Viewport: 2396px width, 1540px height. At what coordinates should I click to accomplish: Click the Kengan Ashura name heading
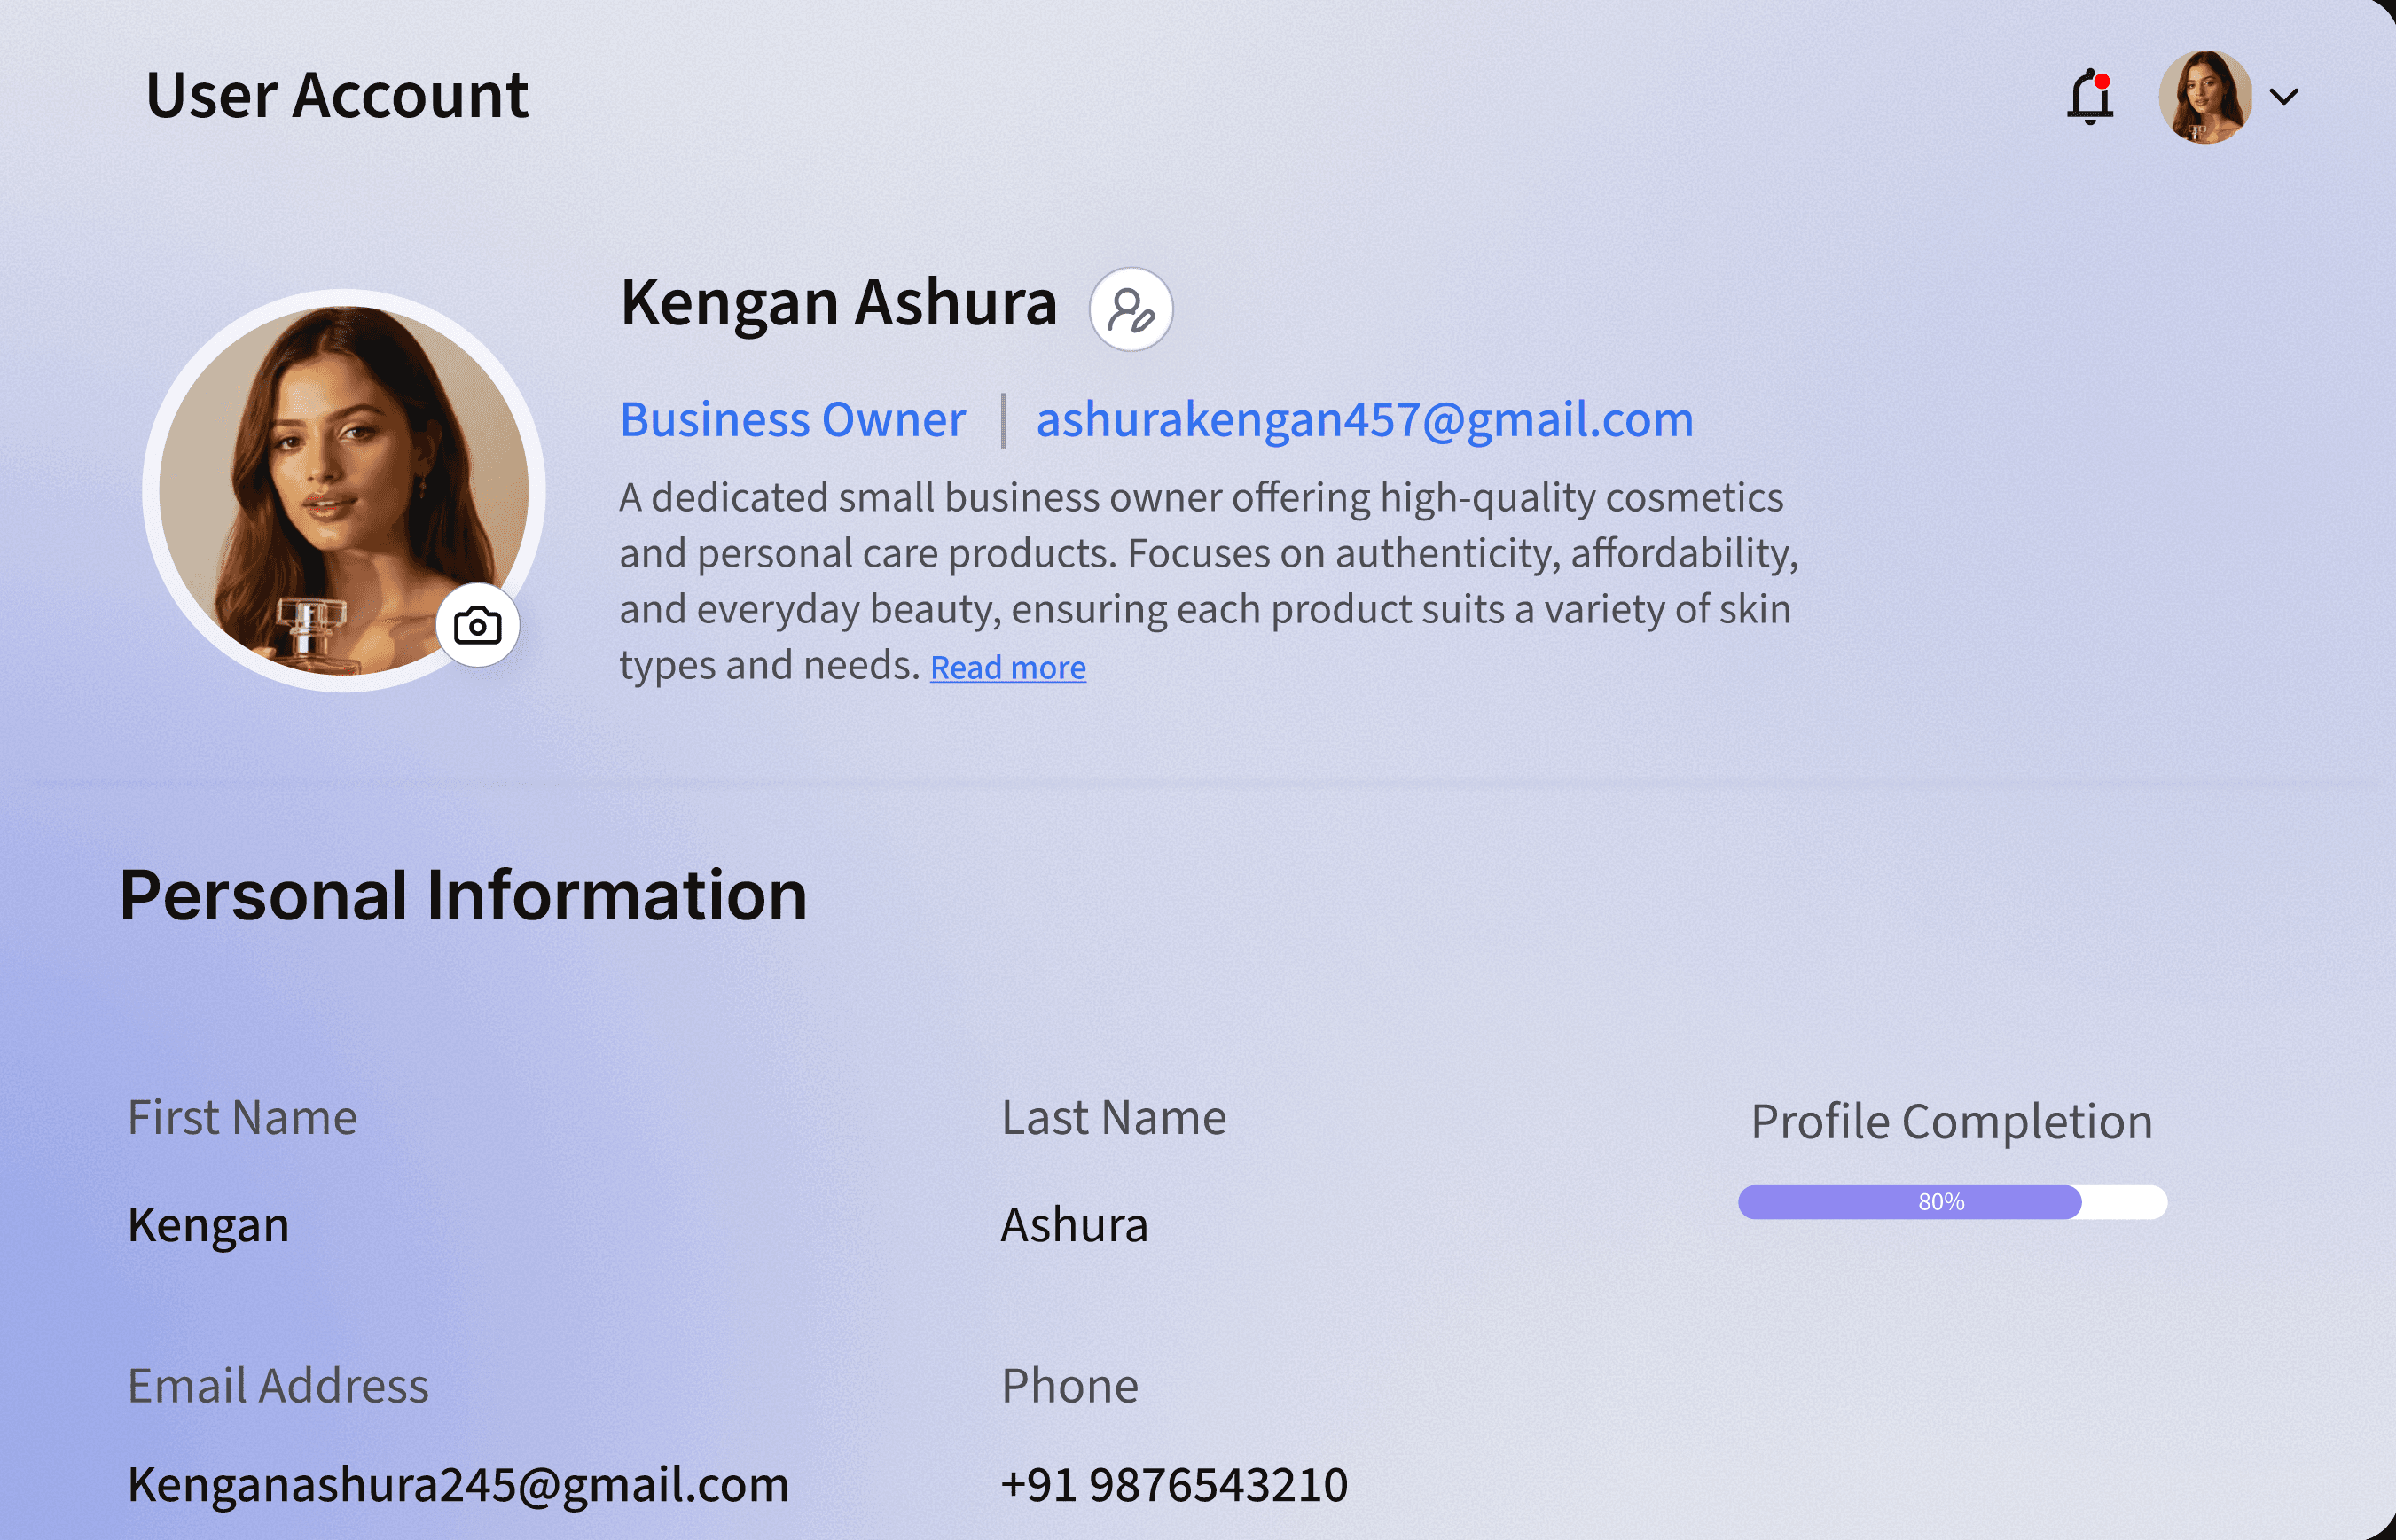point(838,303)
